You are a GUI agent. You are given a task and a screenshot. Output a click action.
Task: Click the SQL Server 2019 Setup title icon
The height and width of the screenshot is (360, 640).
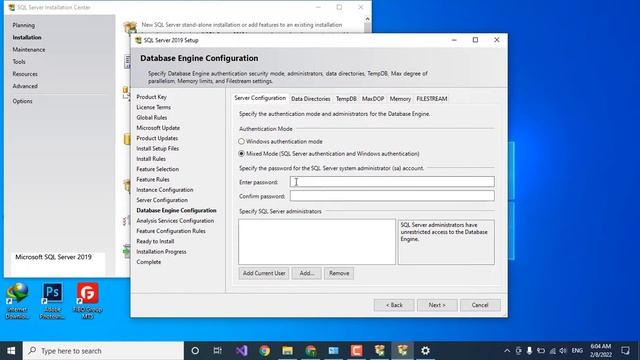click(x=138, y=40)
